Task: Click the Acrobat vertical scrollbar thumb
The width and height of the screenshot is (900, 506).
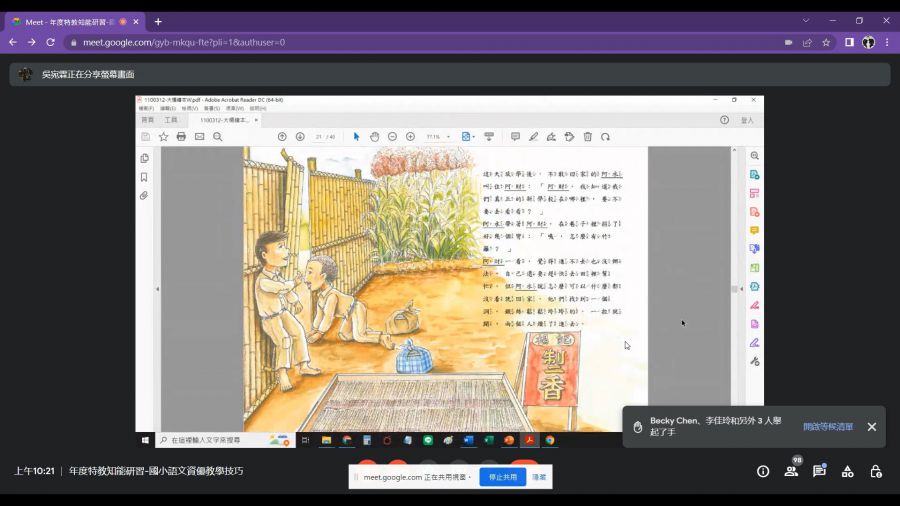Action: pos(734,289)
